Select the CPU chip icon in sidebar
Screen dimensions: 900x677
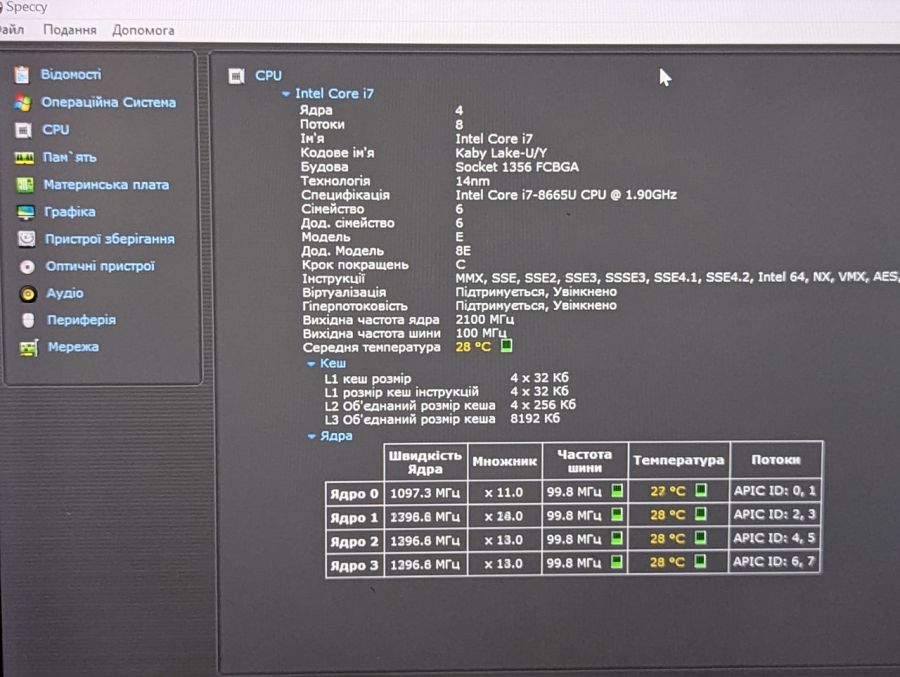coord(24,130)
